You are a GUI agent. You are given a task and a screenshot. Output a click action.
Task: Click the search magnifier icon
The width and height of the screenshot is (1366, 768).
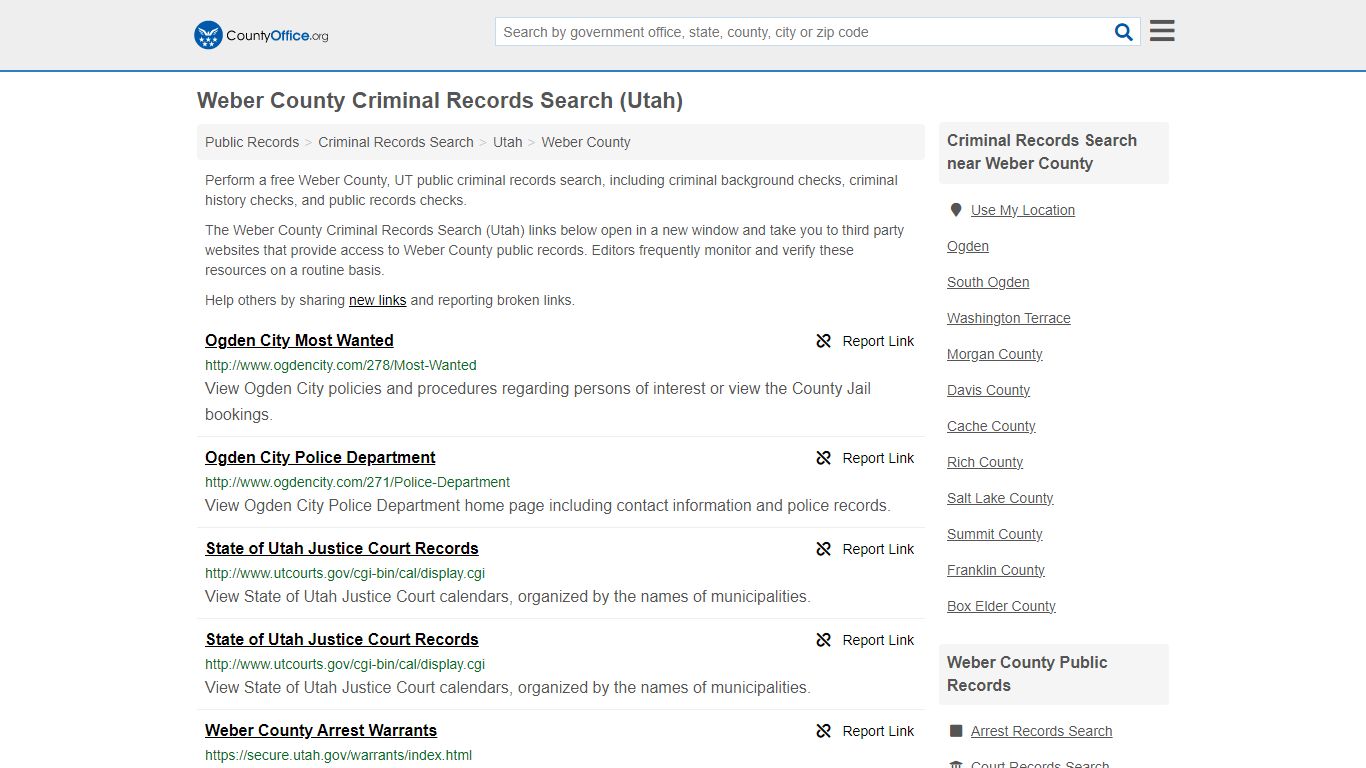pos(1124,32)
